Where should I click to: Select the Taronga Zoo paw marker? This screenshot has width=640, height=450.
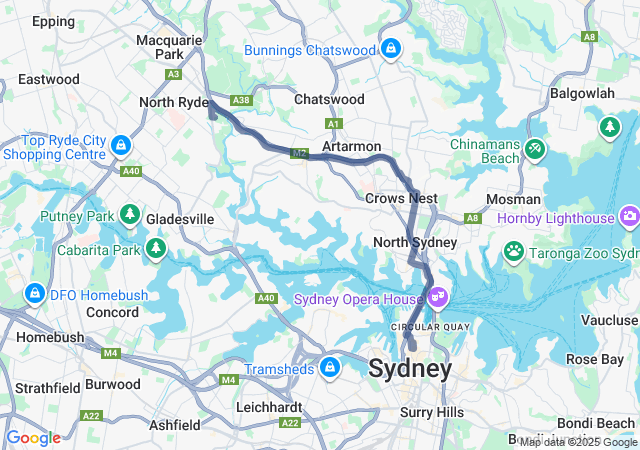(x=514, y=252)
